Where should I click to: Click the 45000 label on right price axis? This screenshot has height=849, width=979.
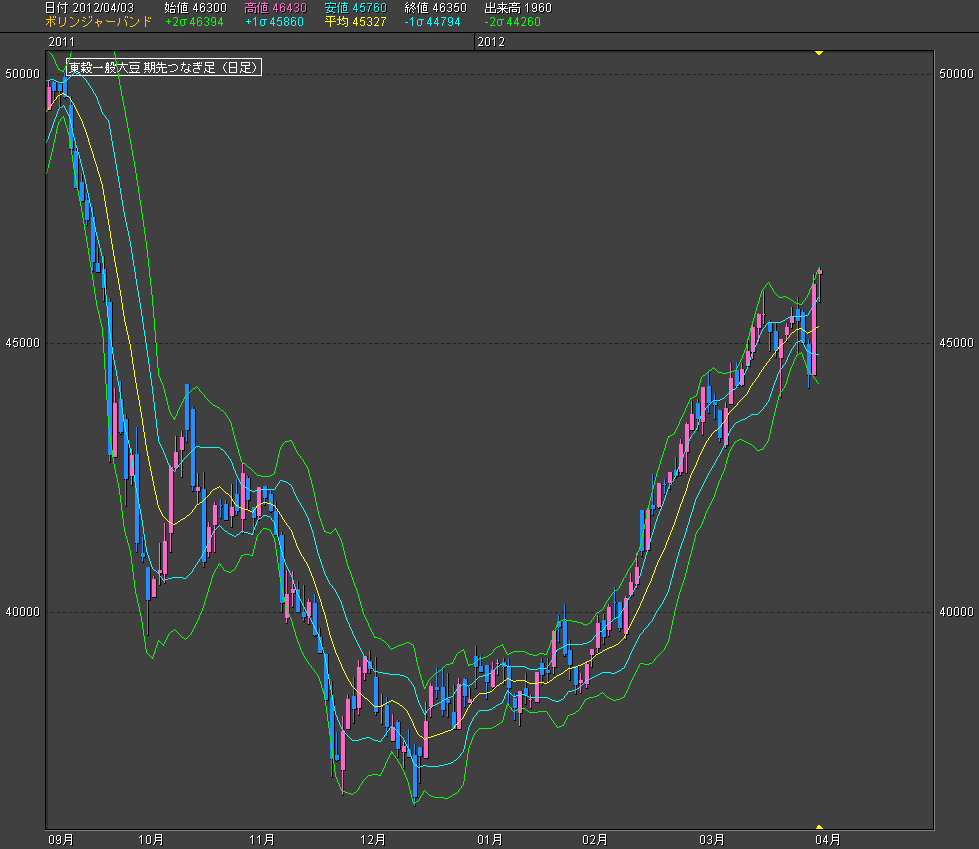tap(956, 343)
